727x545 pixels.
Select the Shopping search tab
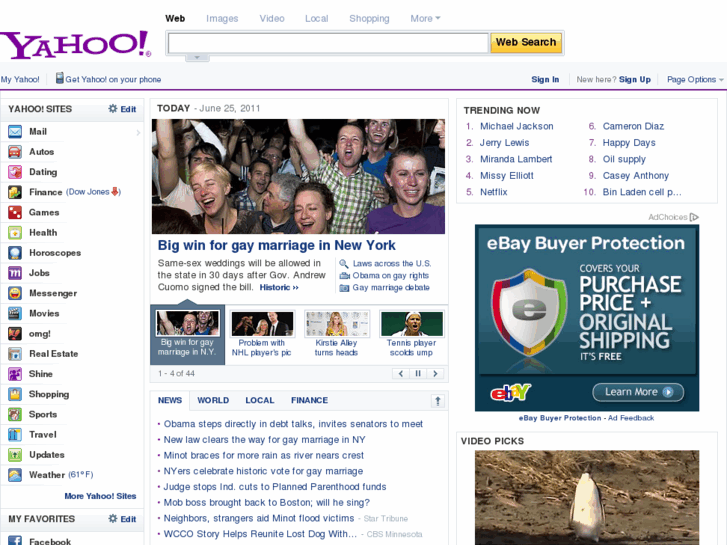coord(369,19)
